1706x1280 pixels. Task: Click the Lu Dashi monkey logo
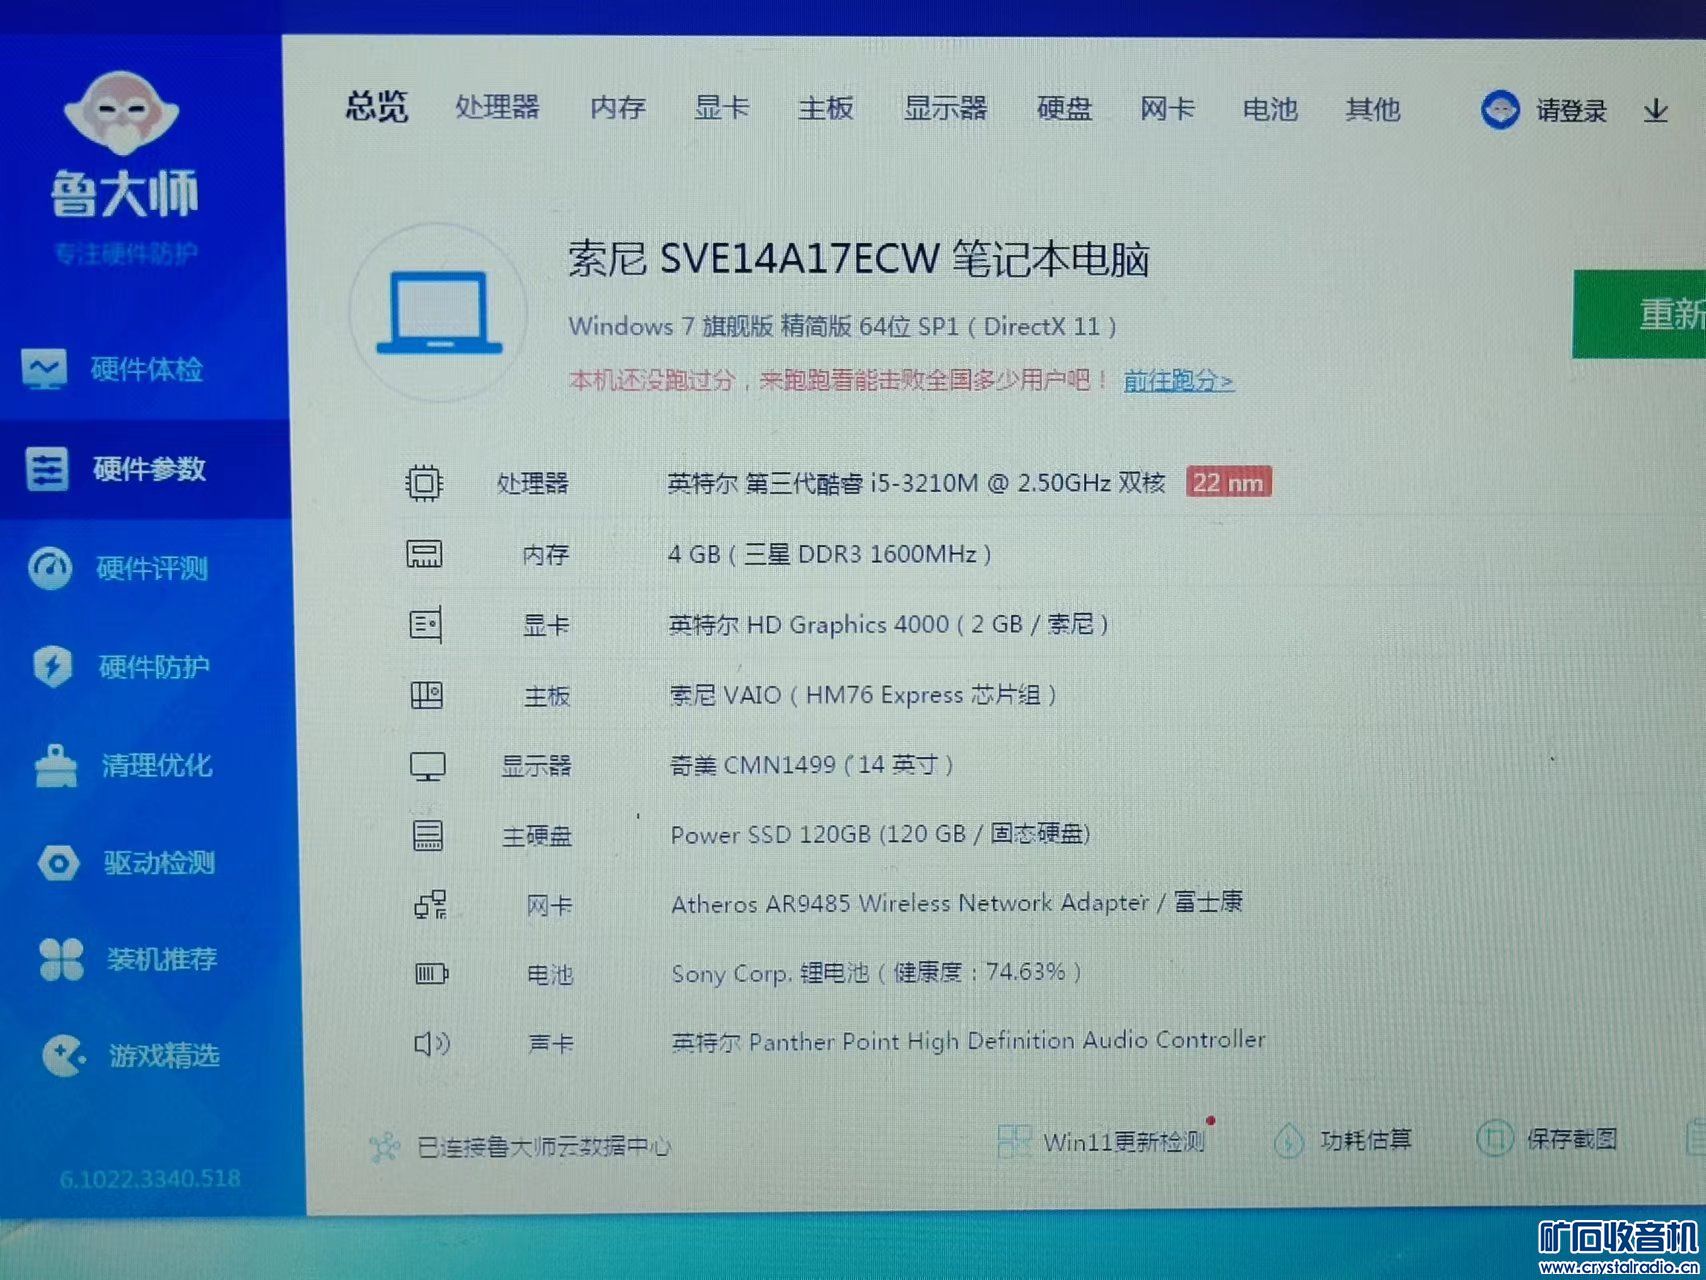coord(121,113)
